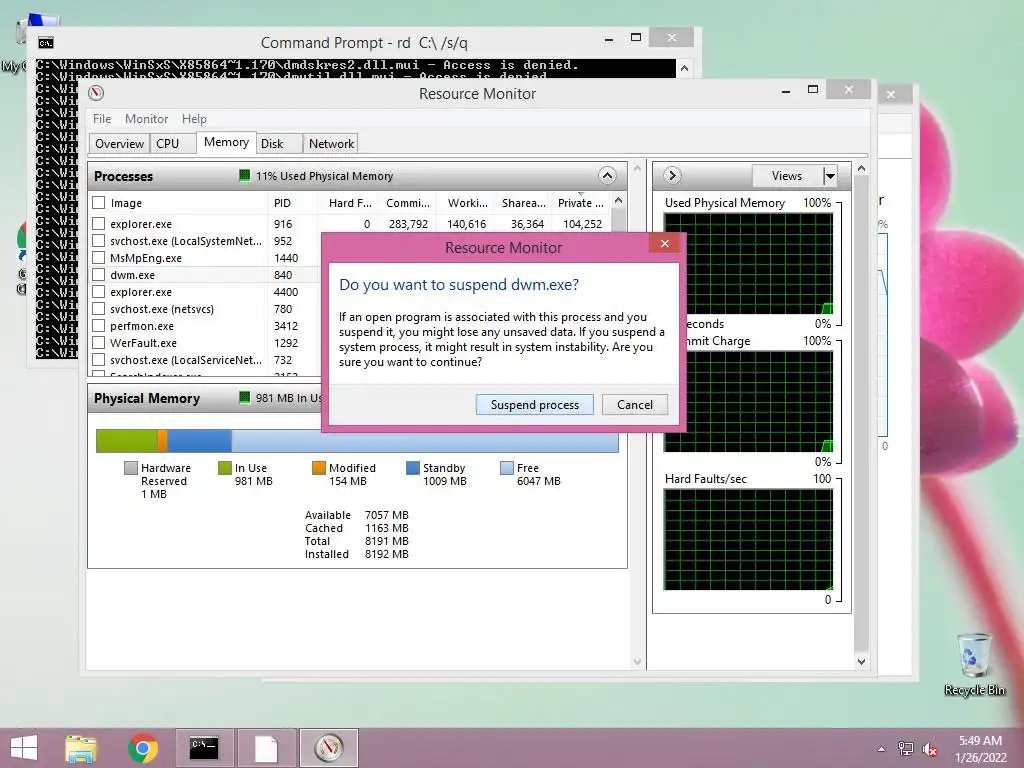
Task: Check the svchost.exe (LocalSystemNet...) checkbox
Action: [99, 240]
